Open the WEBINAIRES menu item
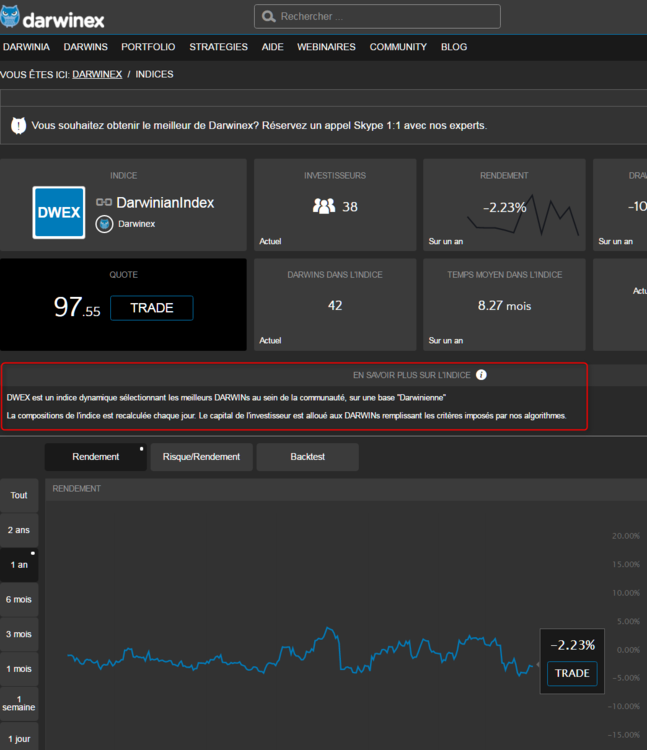The height and width of the screenshot is (750, 647). coord(326,47)
